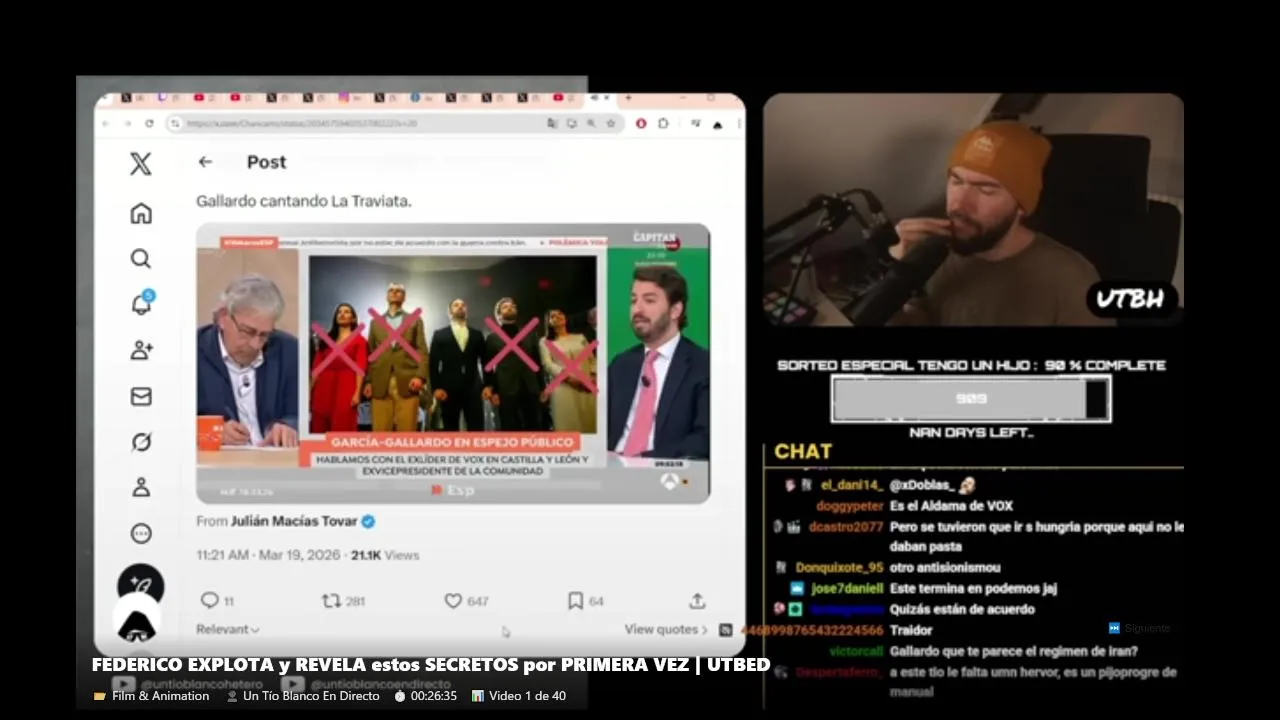Open a new browser tab with plus
Screen dimensions: 1280x720
click(628, 98)
